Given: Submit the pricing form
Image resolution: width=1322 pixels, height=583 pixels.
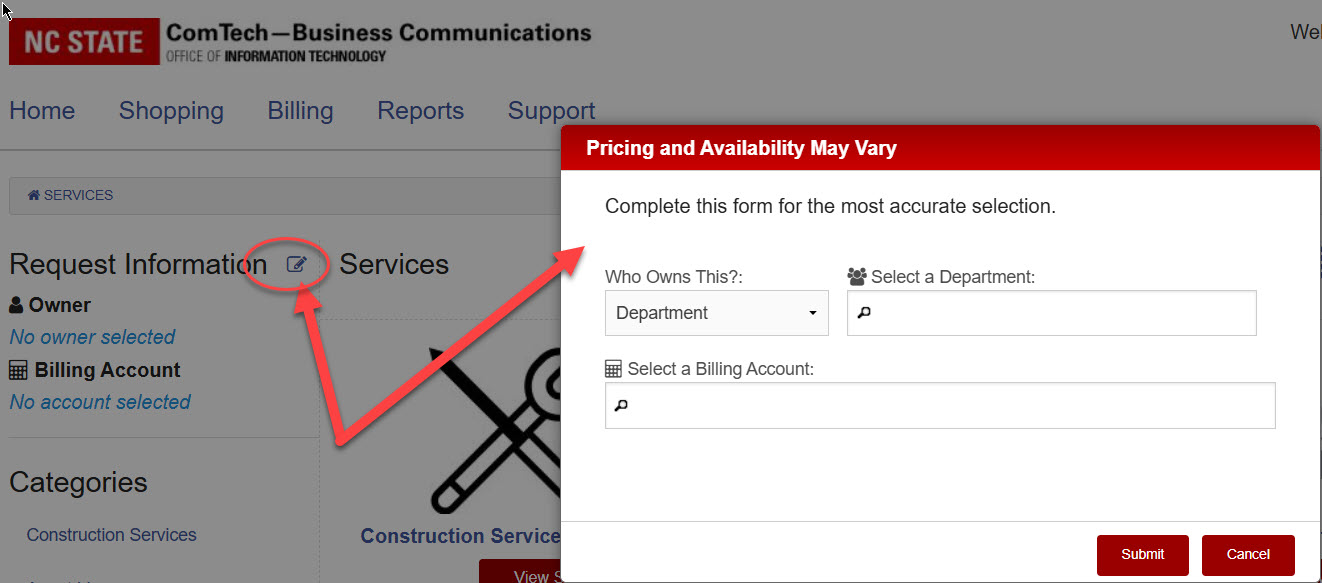Looking at the screenshot, I should tap(1142, 554).
